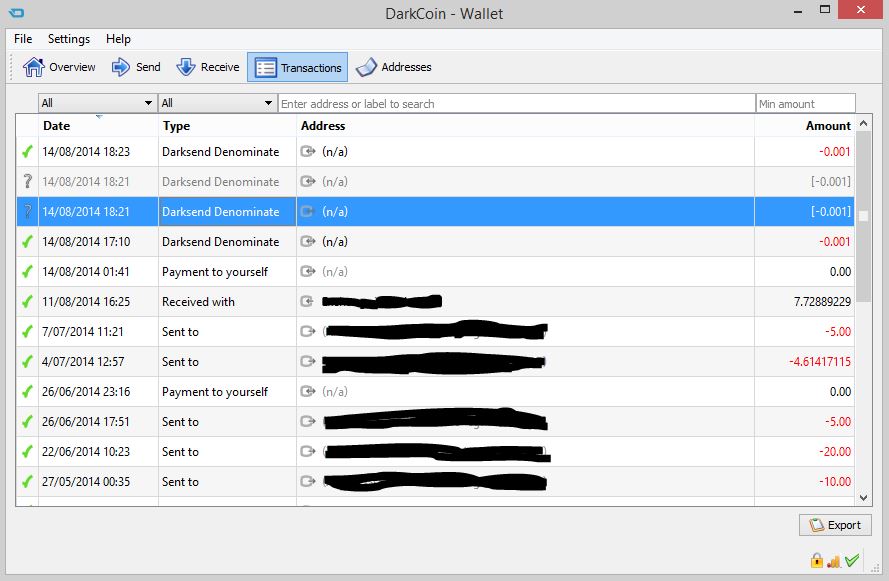Click the sent arrow icon on the -4.61417115 row
889x581 pixels.
[308, 362]
